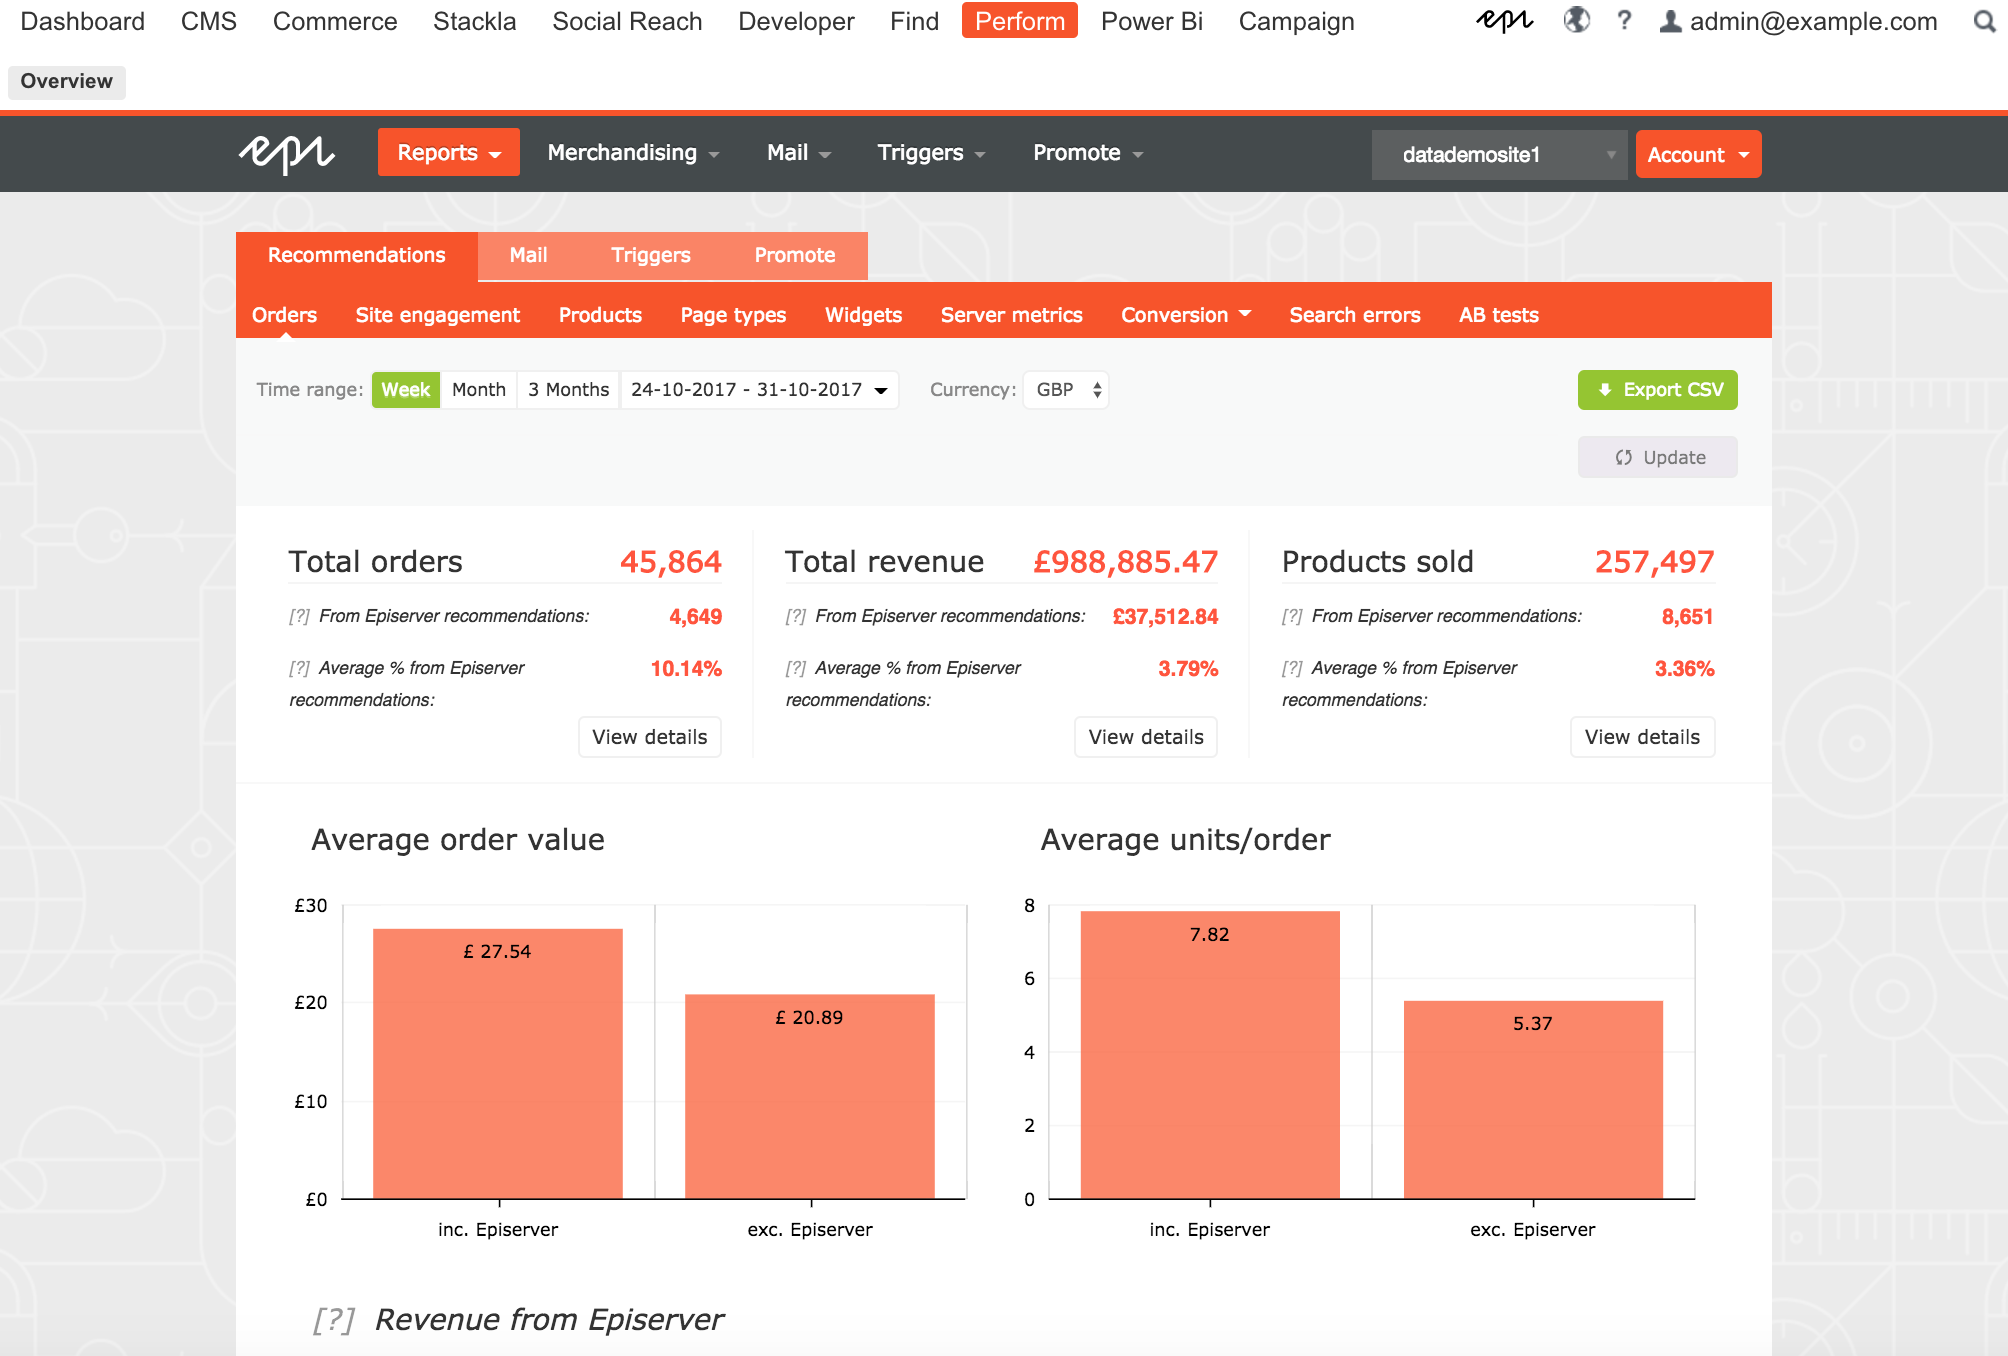The height and width of the screenshot is (1356, 2008).
Task: Select the Week time range toggle
Action: pos(406,390)
